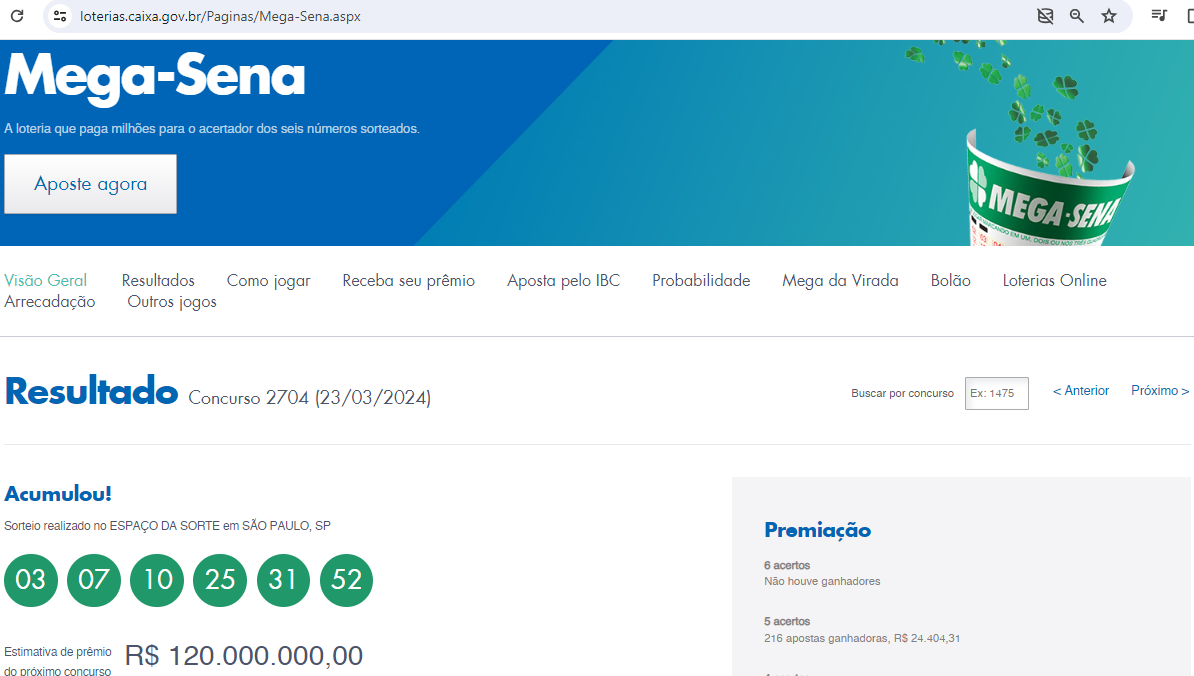Click the drawn number ball 10
Screen dimensions: 1194x676
[157, 580]
